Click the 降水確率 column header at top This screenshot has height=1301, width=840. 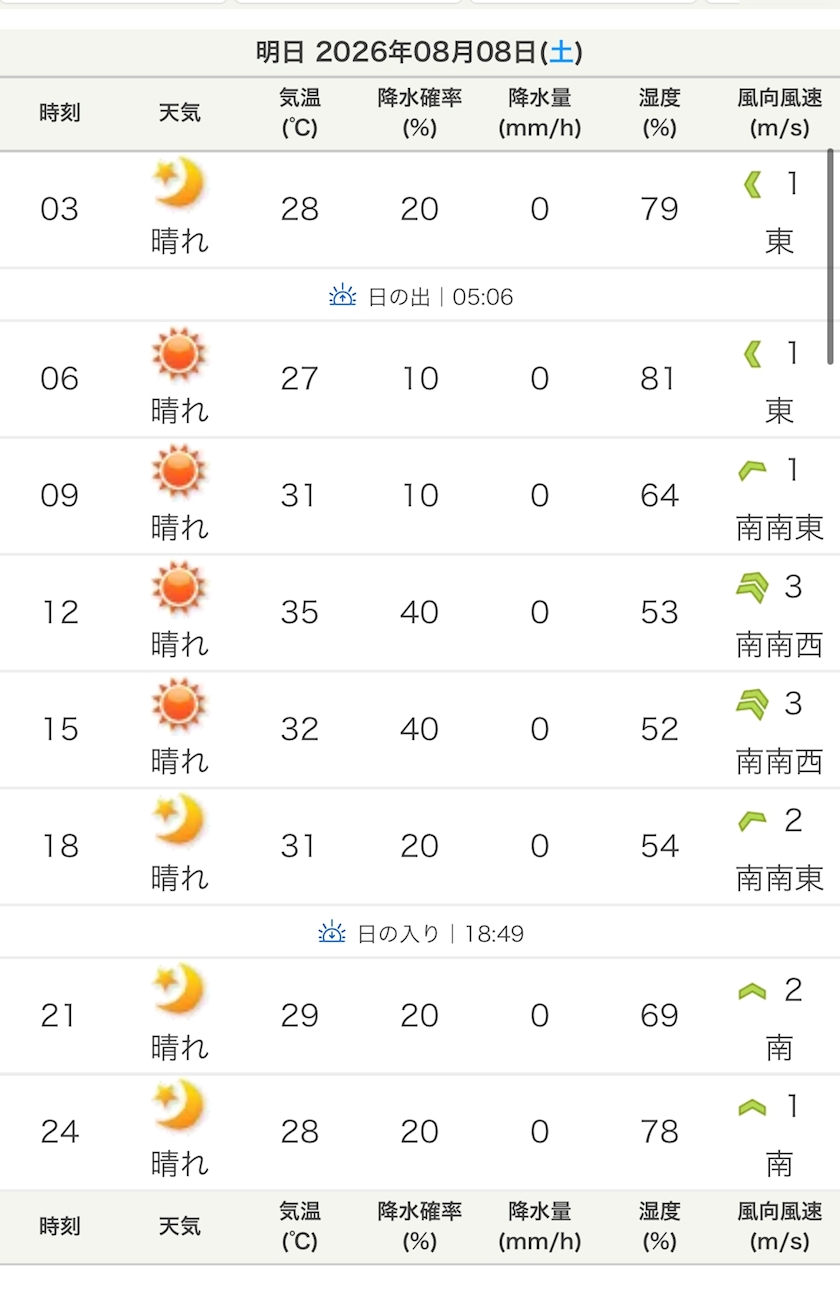coord(420,113)
